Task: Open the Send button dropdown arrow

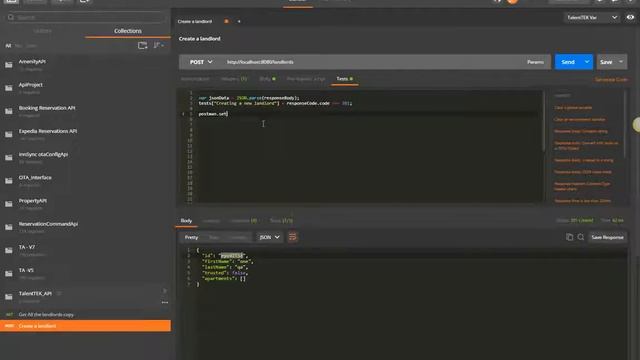Action: coord(587,62)
